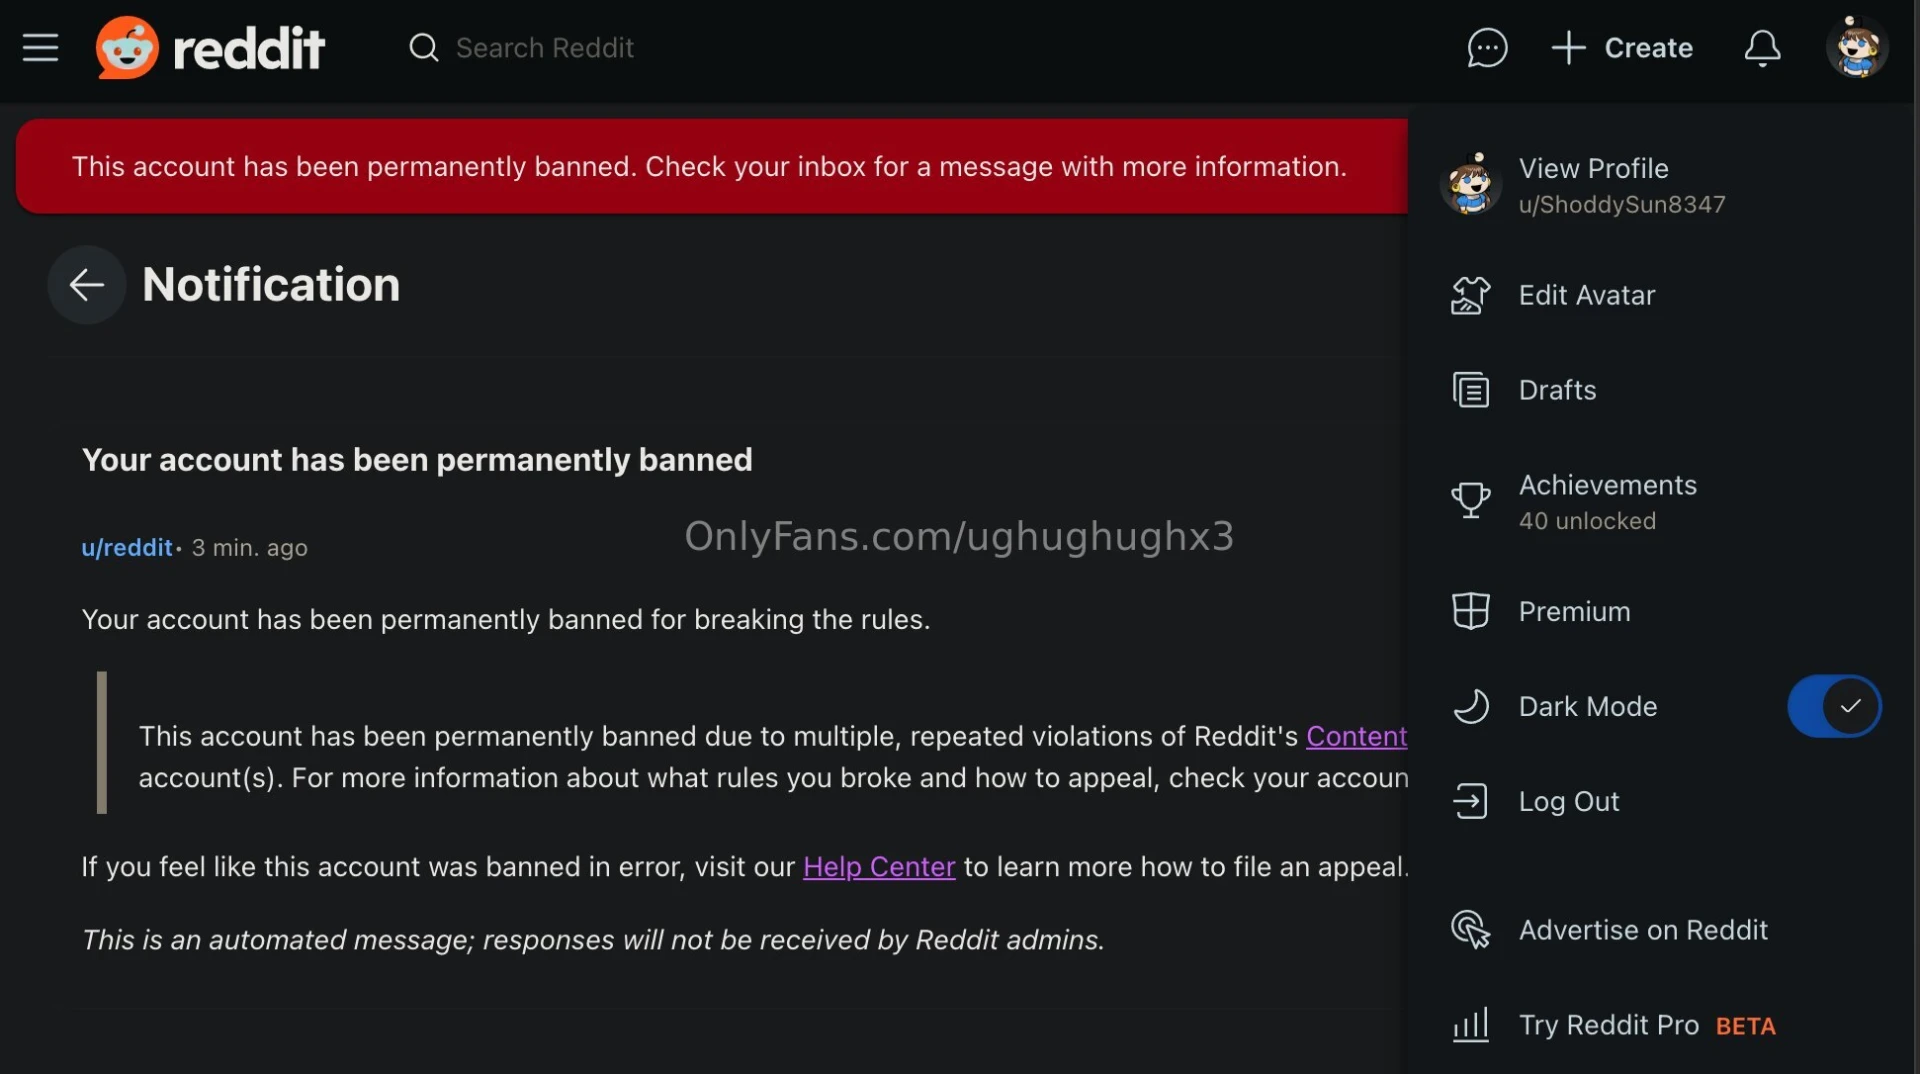Focus the Search Reddit input field
The image size is (1920, 1074).
[545, 48]
